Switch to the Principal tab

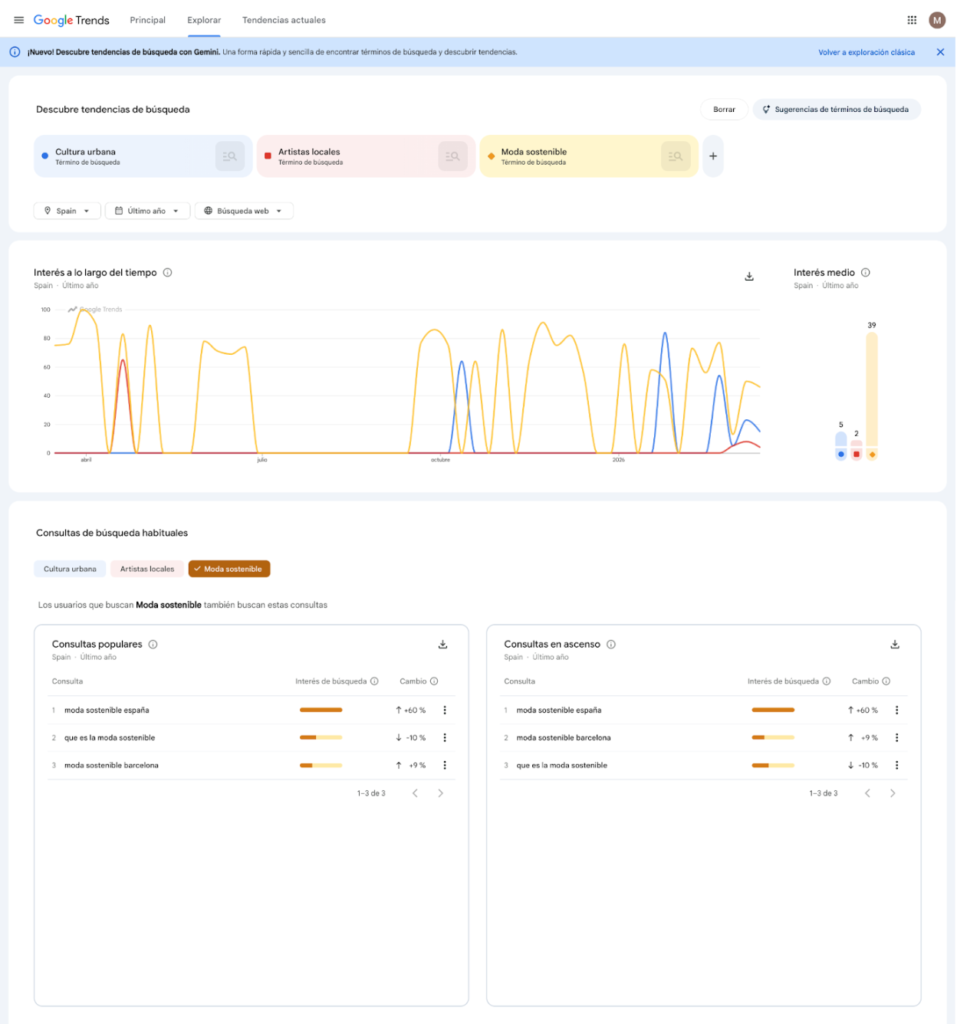coord(147,20)
